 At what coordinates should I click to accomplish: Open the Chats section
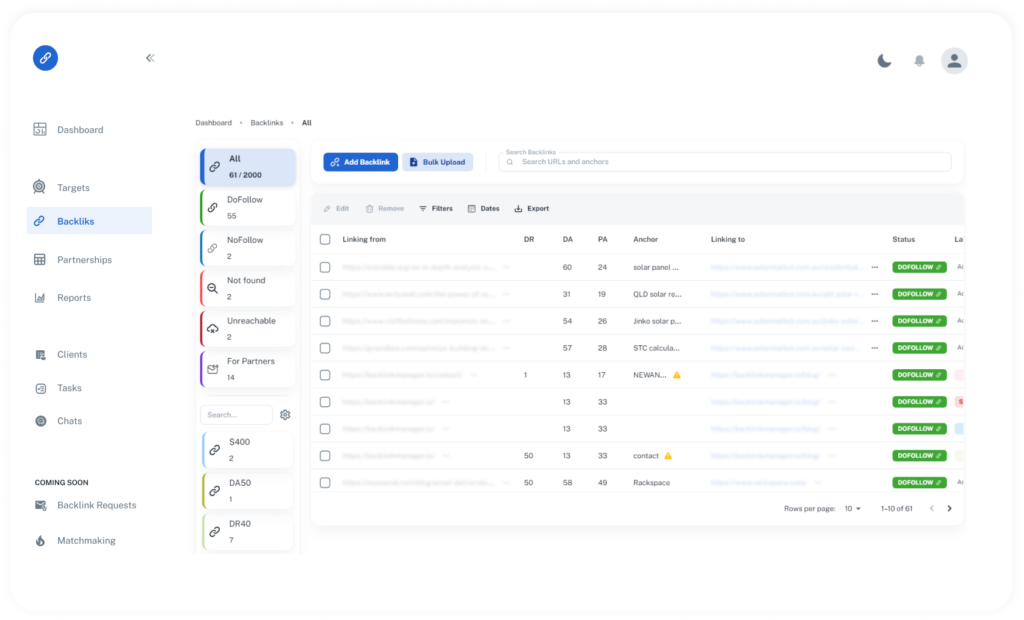click(x=61, y=421)
